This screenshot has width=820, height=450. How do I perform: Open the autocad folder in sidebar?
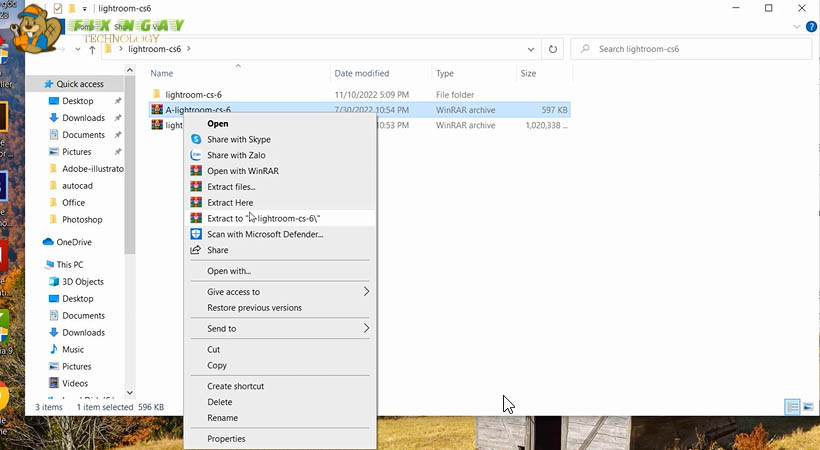[77, 185]
